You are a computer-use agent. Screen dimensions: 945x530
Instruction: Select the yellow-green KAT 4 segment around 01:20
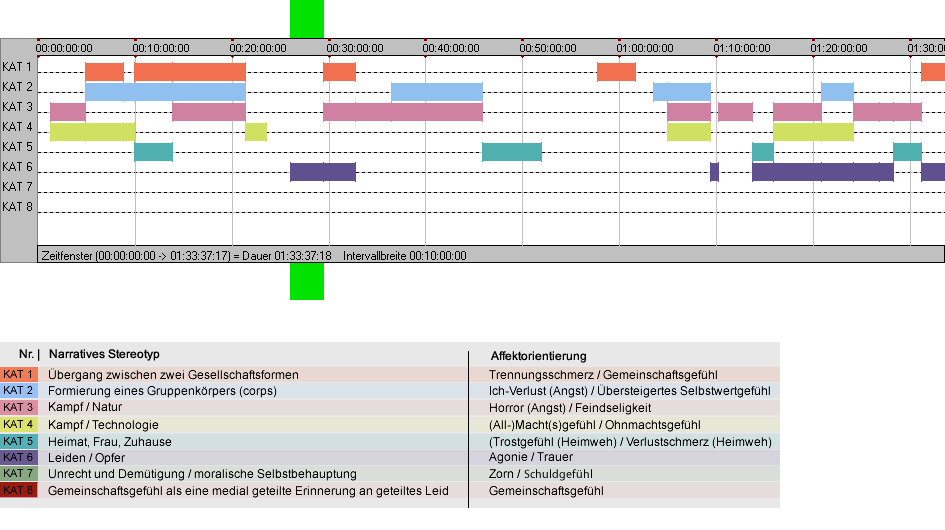814,131
